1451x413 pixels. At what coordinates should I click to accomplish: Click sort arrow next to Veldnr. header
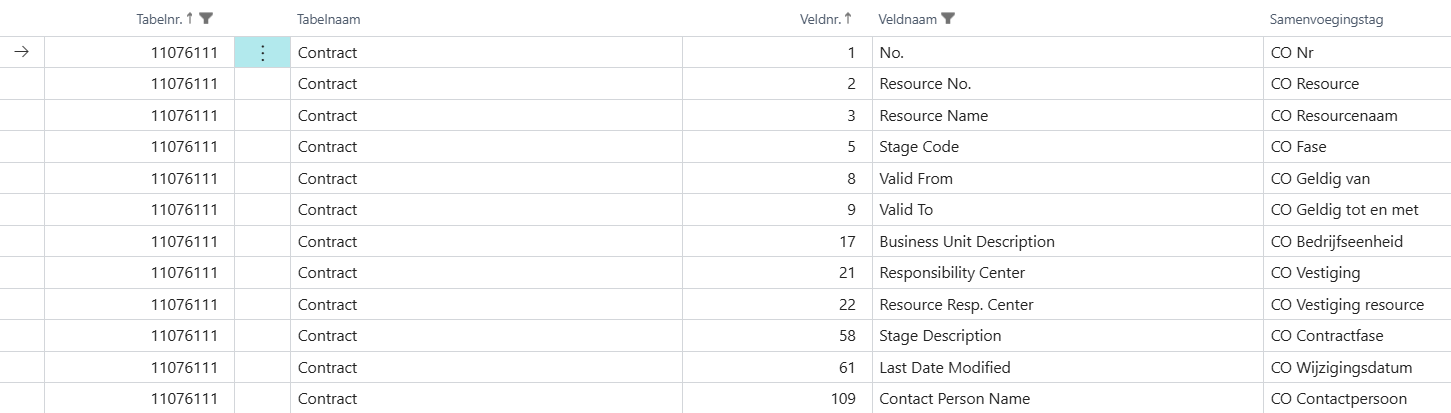(848, 18)
